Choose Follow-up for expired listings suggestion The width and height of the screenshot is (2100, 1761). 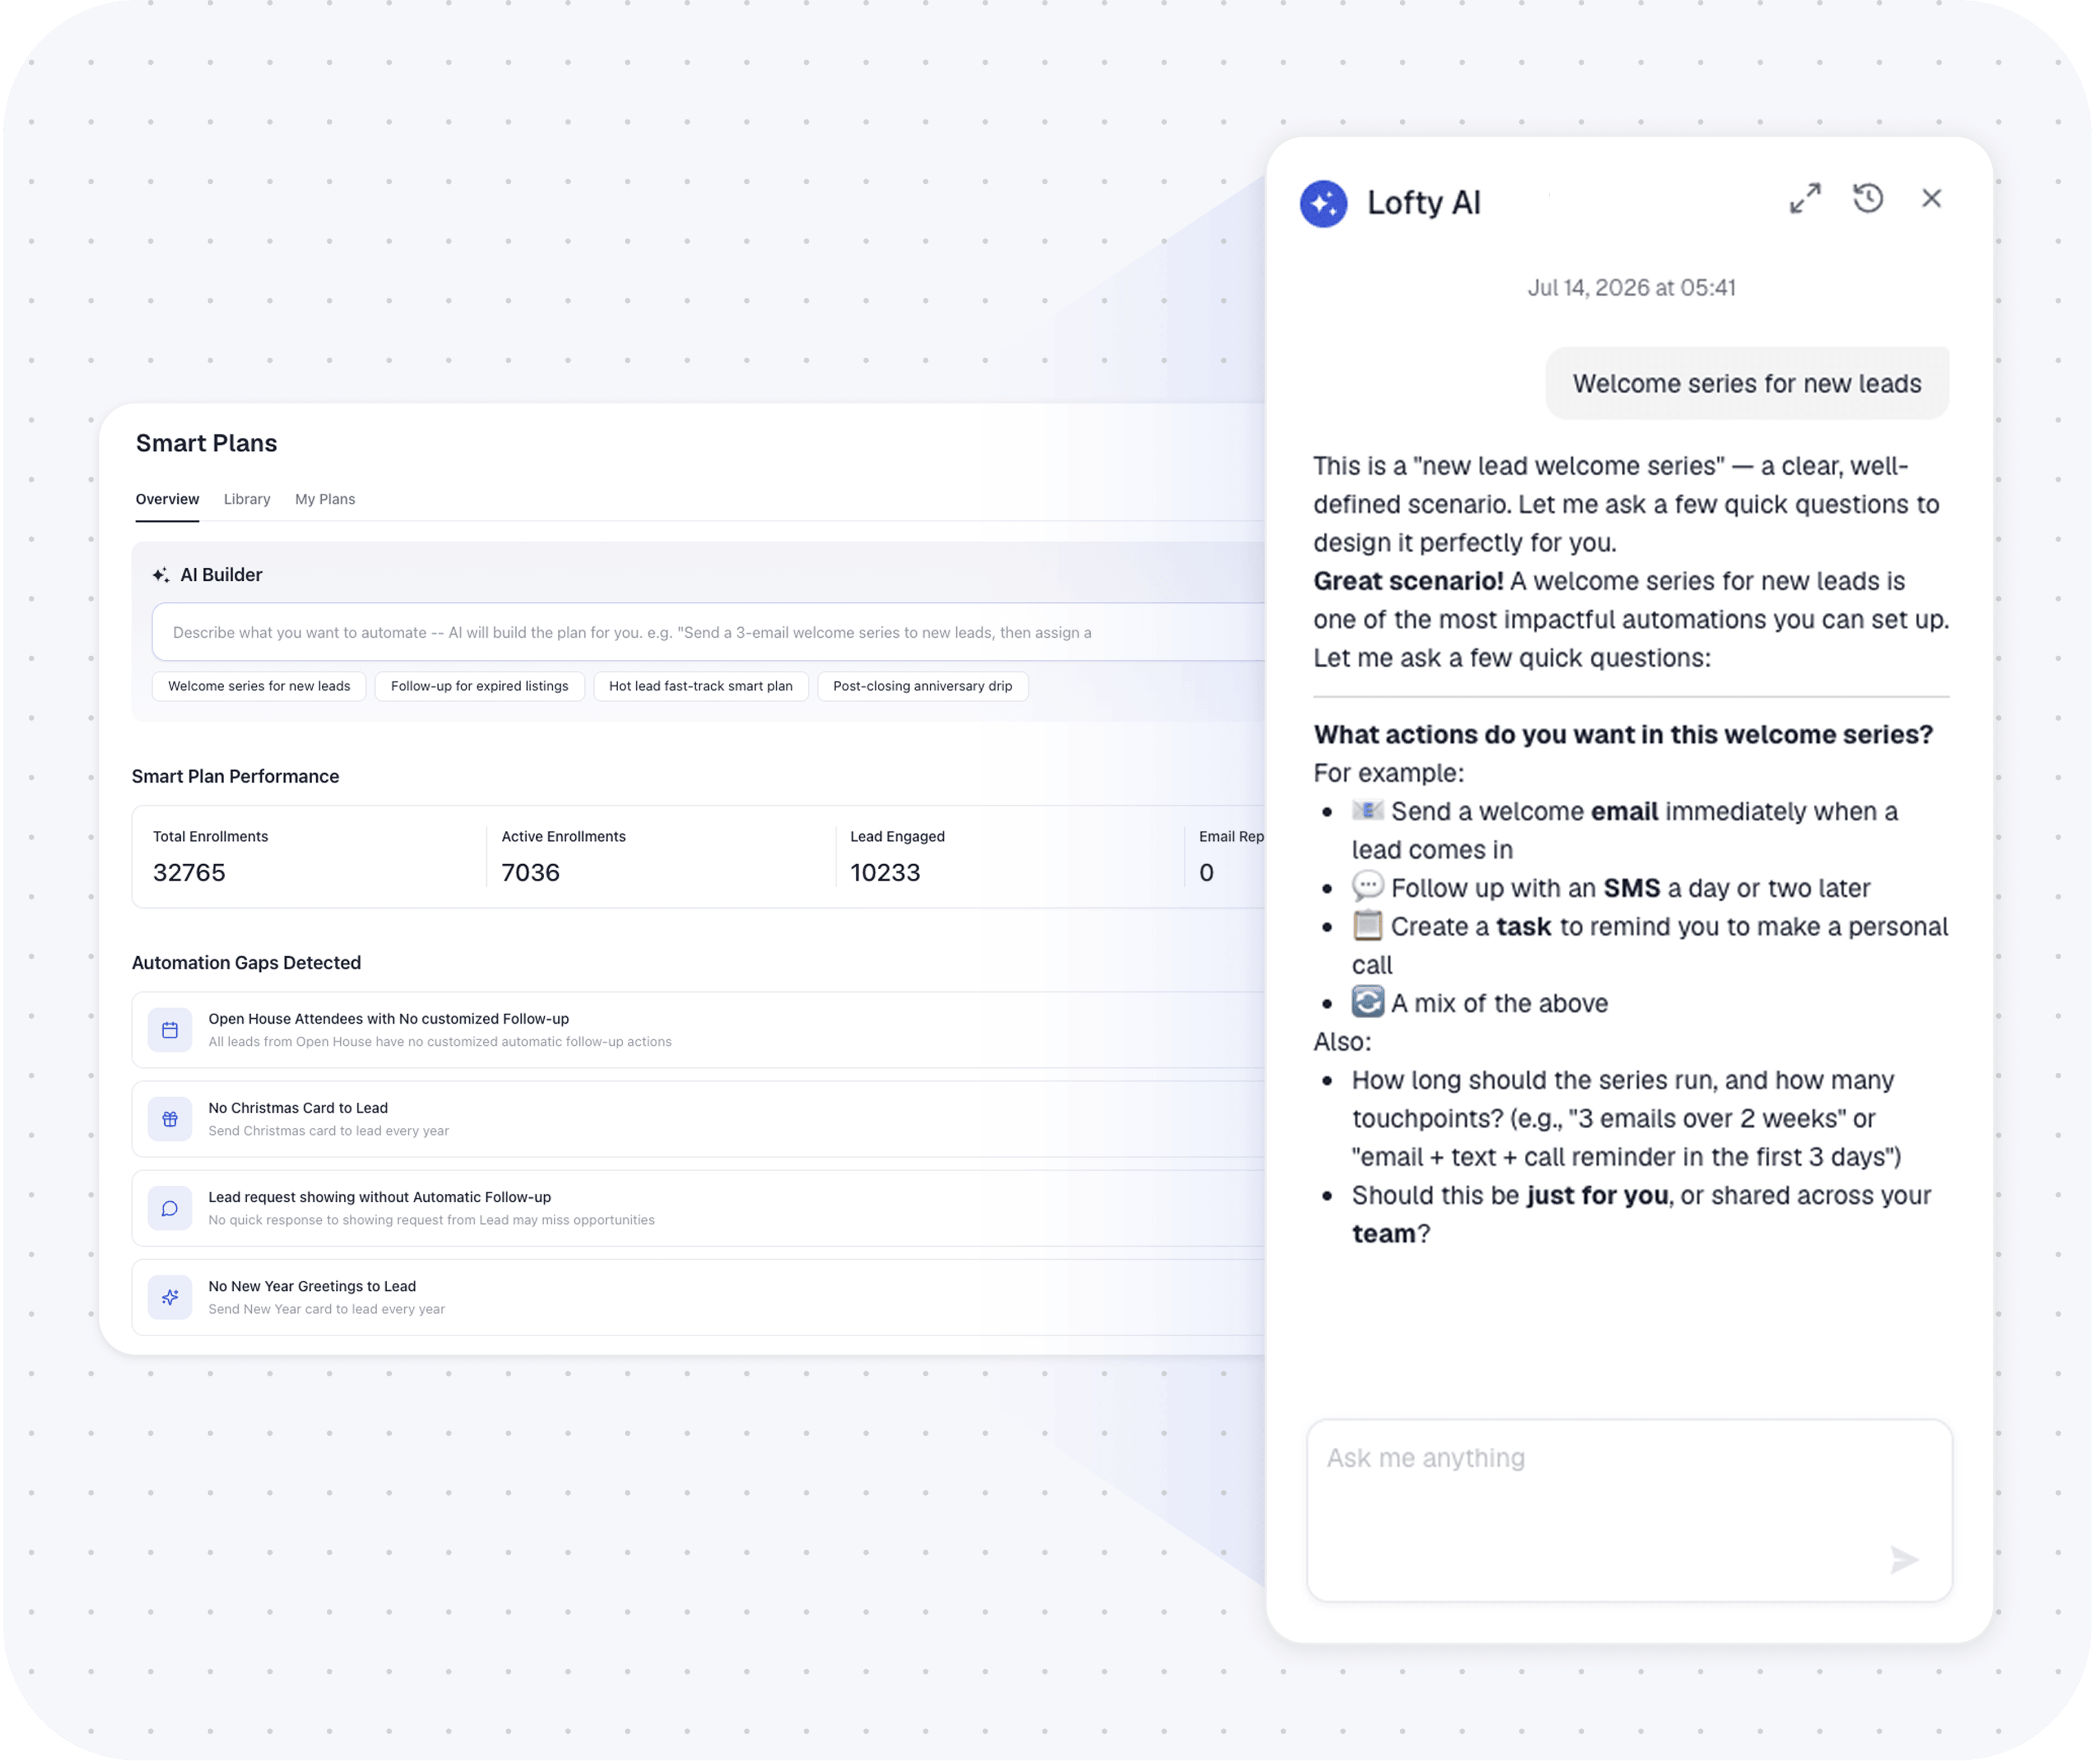[479, 686]
